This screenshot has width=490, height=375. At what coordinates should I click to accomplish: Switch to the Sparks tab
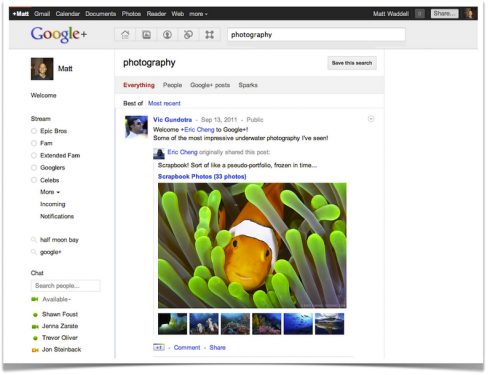point(248,85)
